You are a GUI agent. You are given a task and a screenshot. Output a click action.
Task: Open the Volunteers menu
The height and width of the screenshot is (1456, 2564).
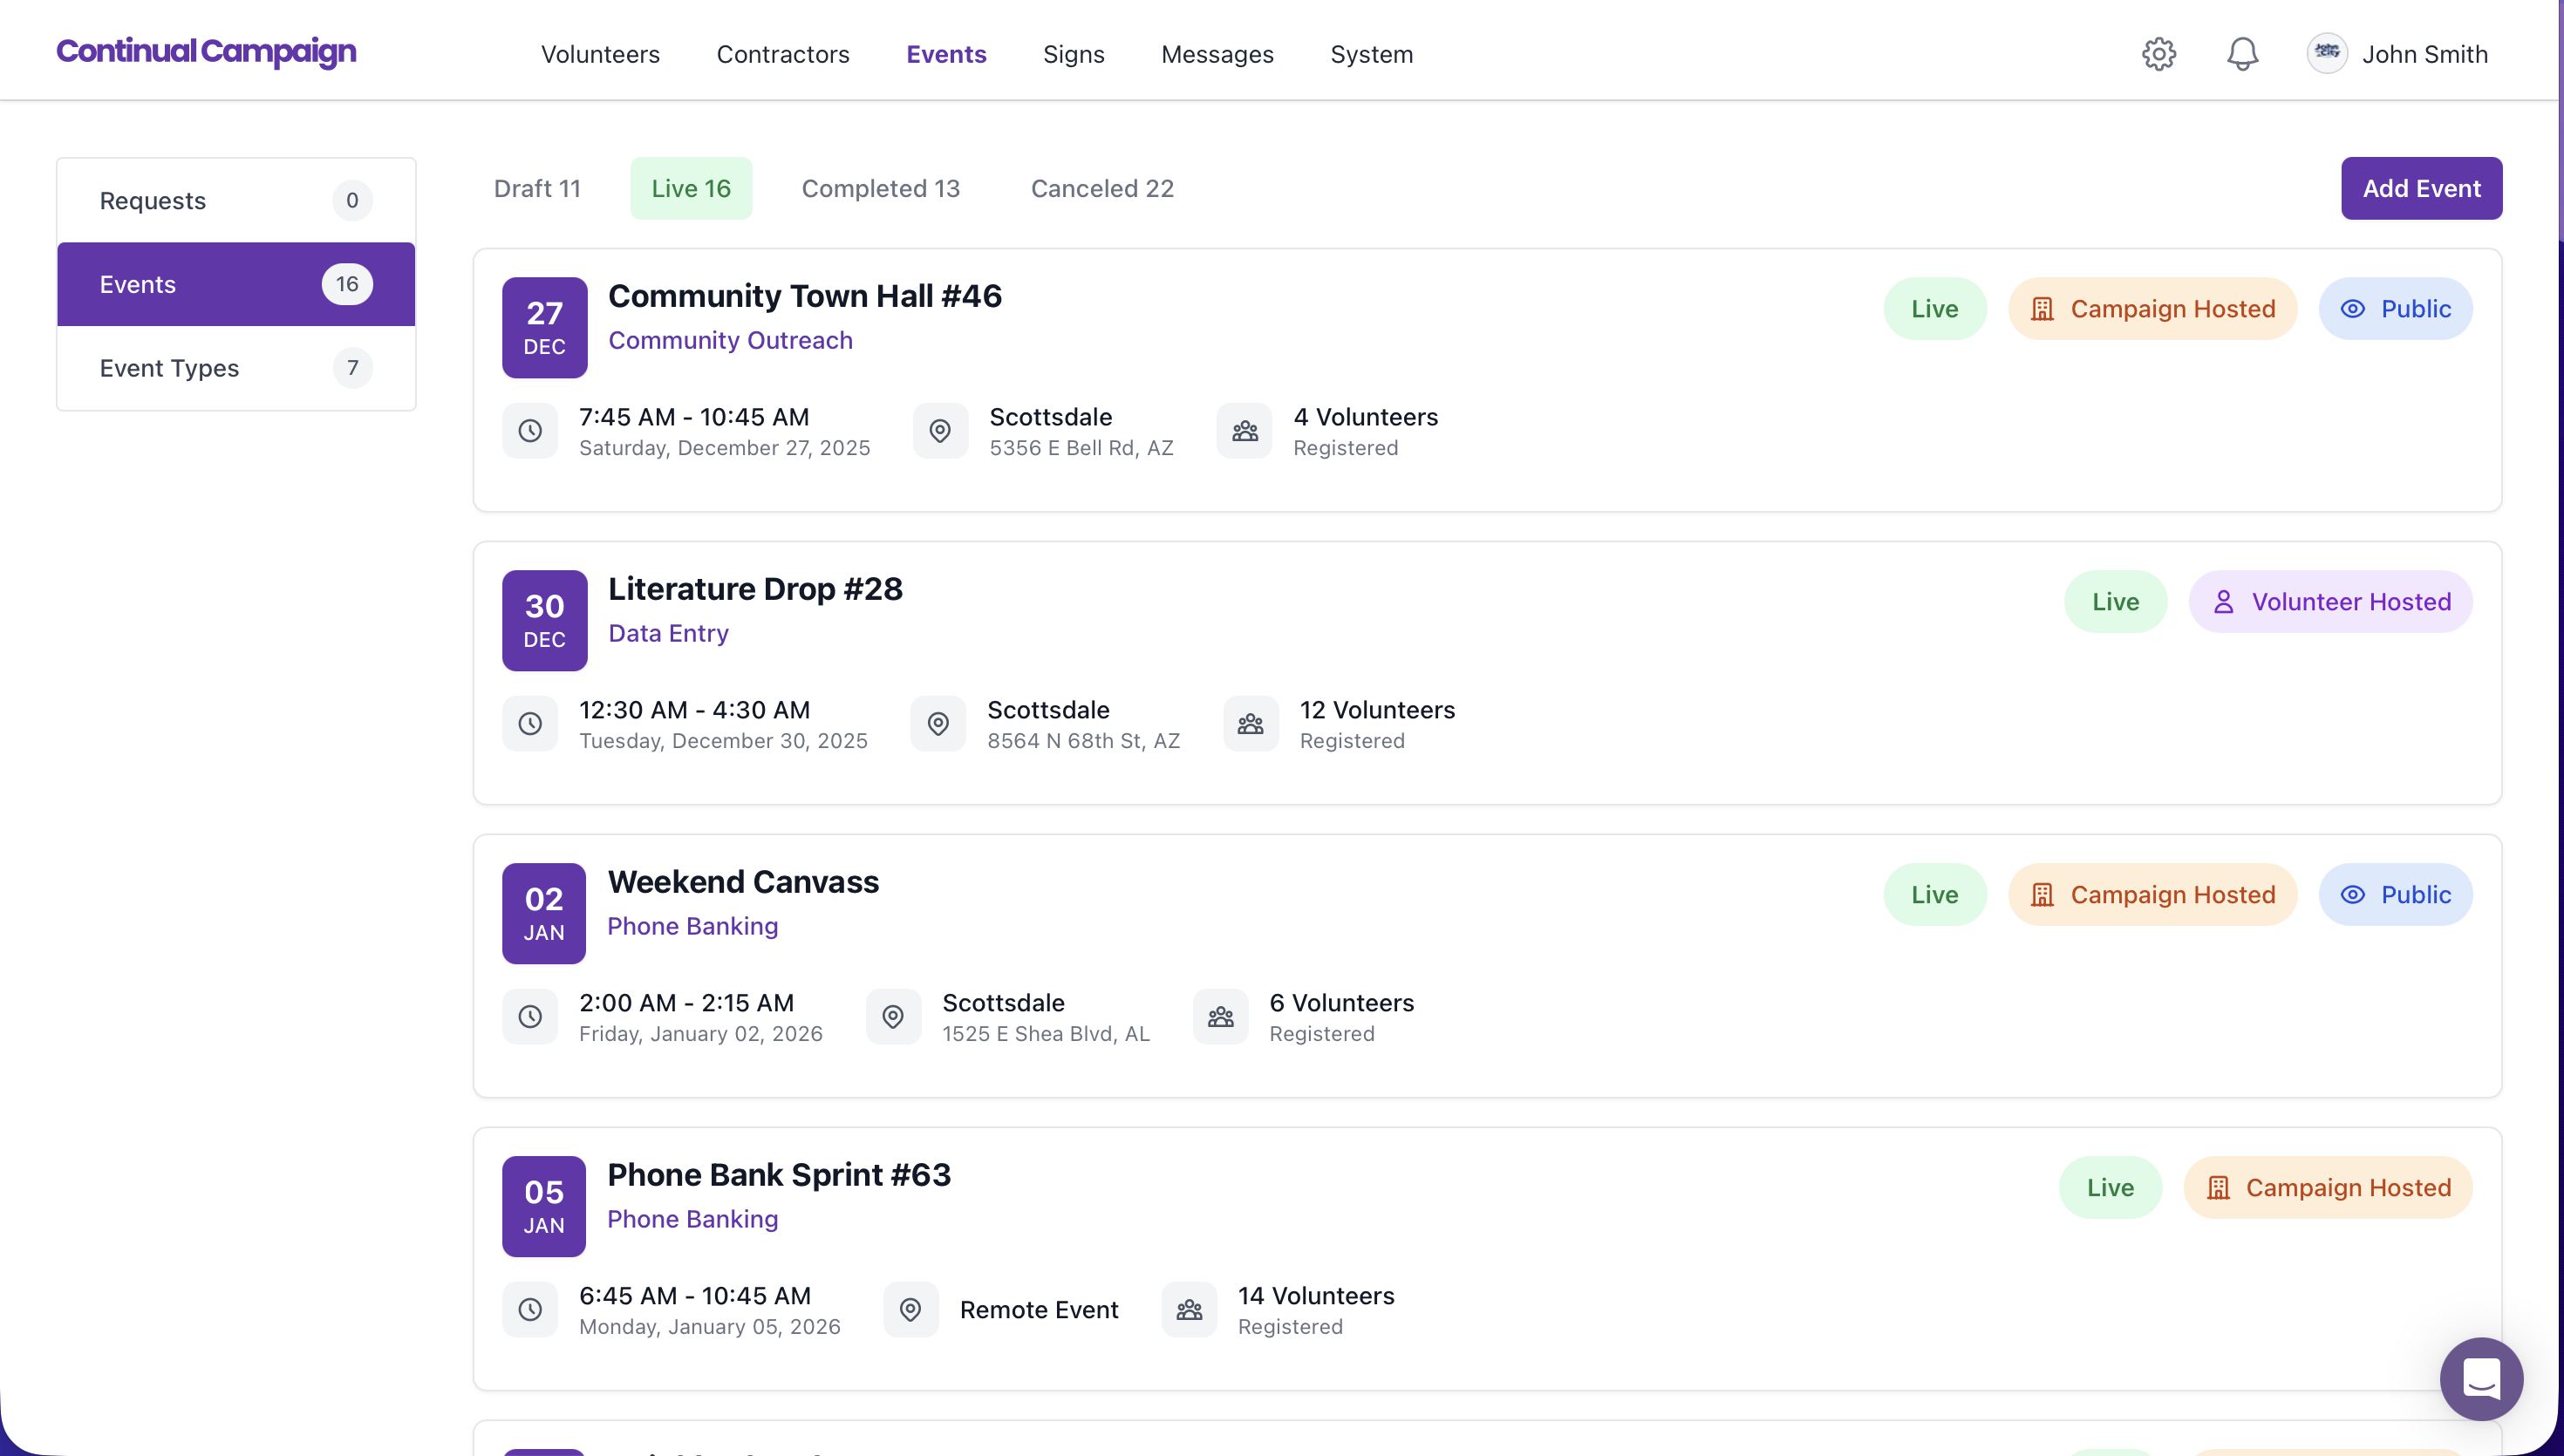point(600,54)
